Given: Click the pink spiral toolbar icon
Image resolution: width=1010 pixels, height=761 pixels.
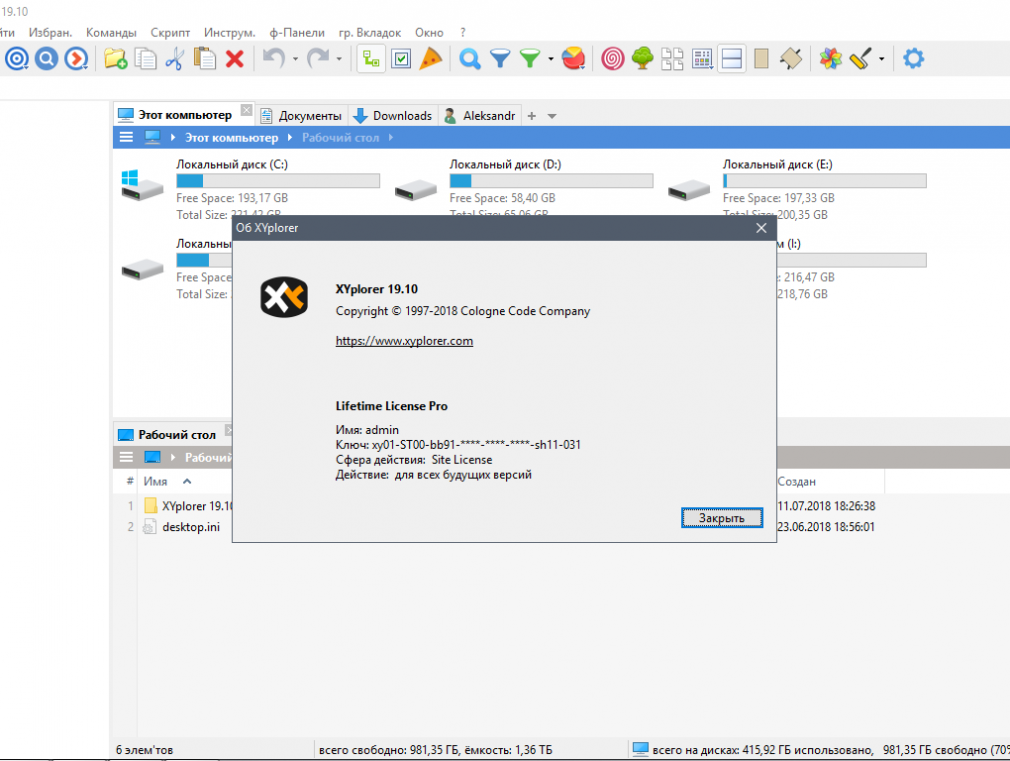Looking at the screenshot, I should (613, 59).
